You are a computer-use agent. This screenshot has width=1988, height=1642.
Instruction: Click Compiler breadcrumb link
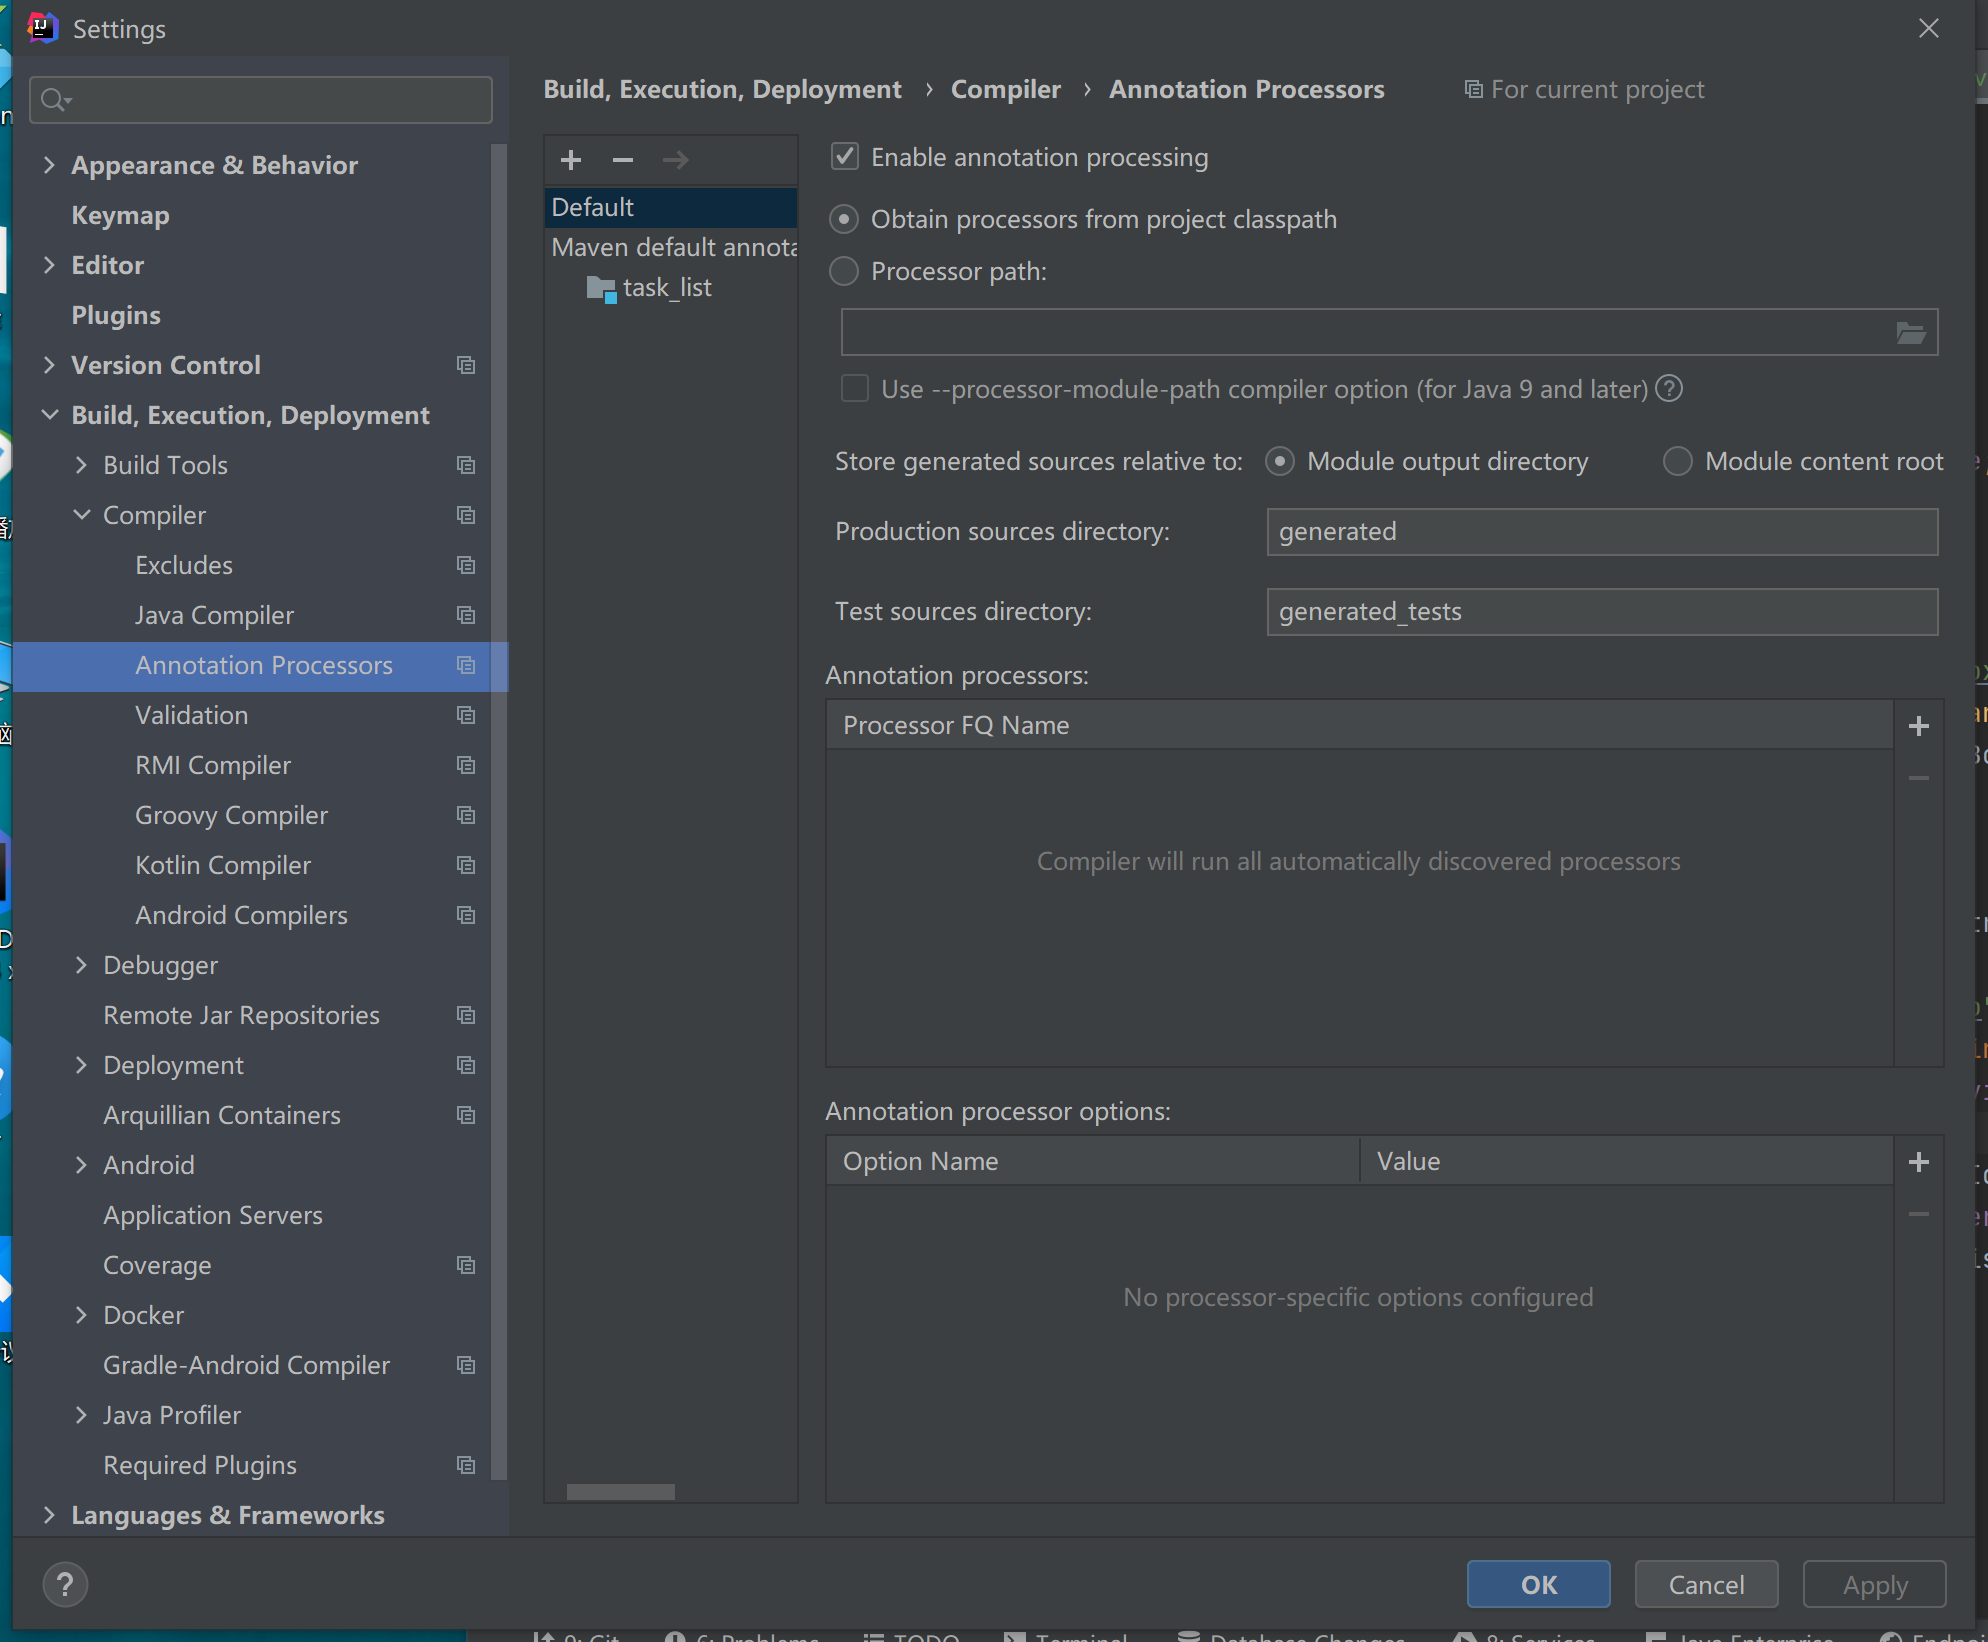(x=1005, y=90)
